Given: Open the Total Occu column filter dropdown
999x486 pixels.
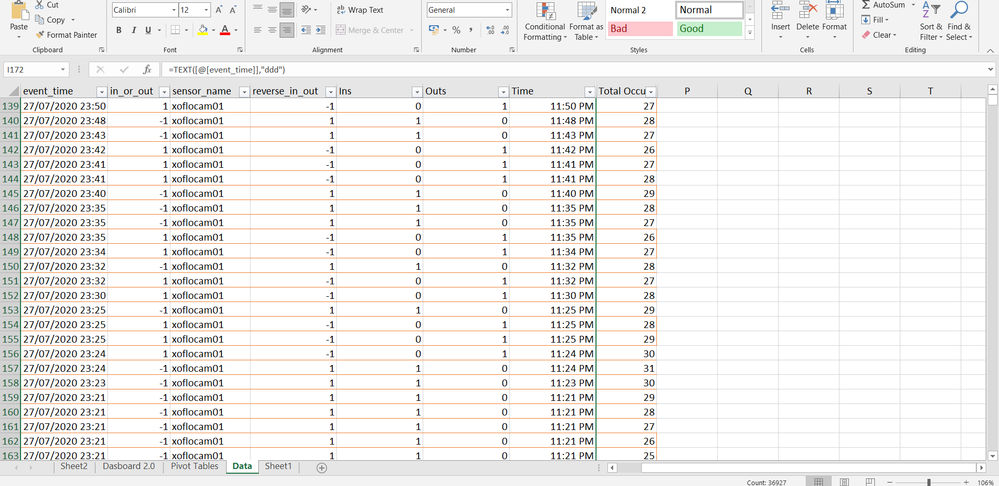Looking at the screenshot, I should (x=651, y=91).
